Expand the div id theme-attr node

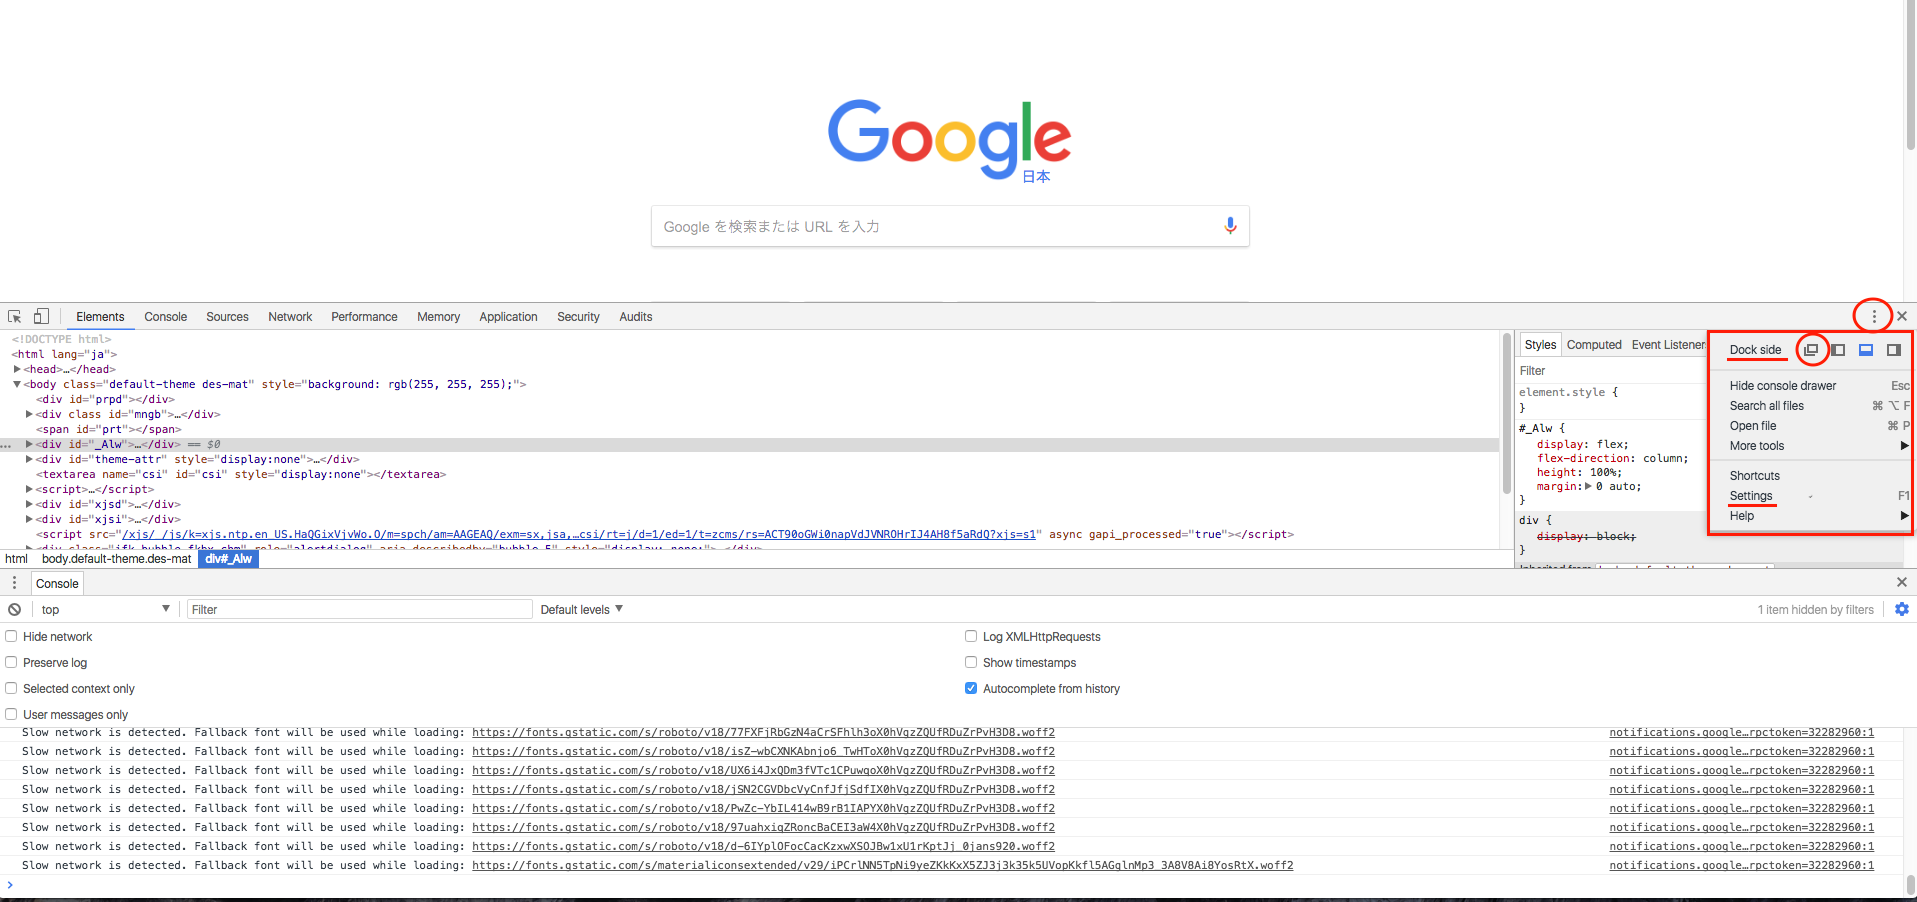coord(29,459)
